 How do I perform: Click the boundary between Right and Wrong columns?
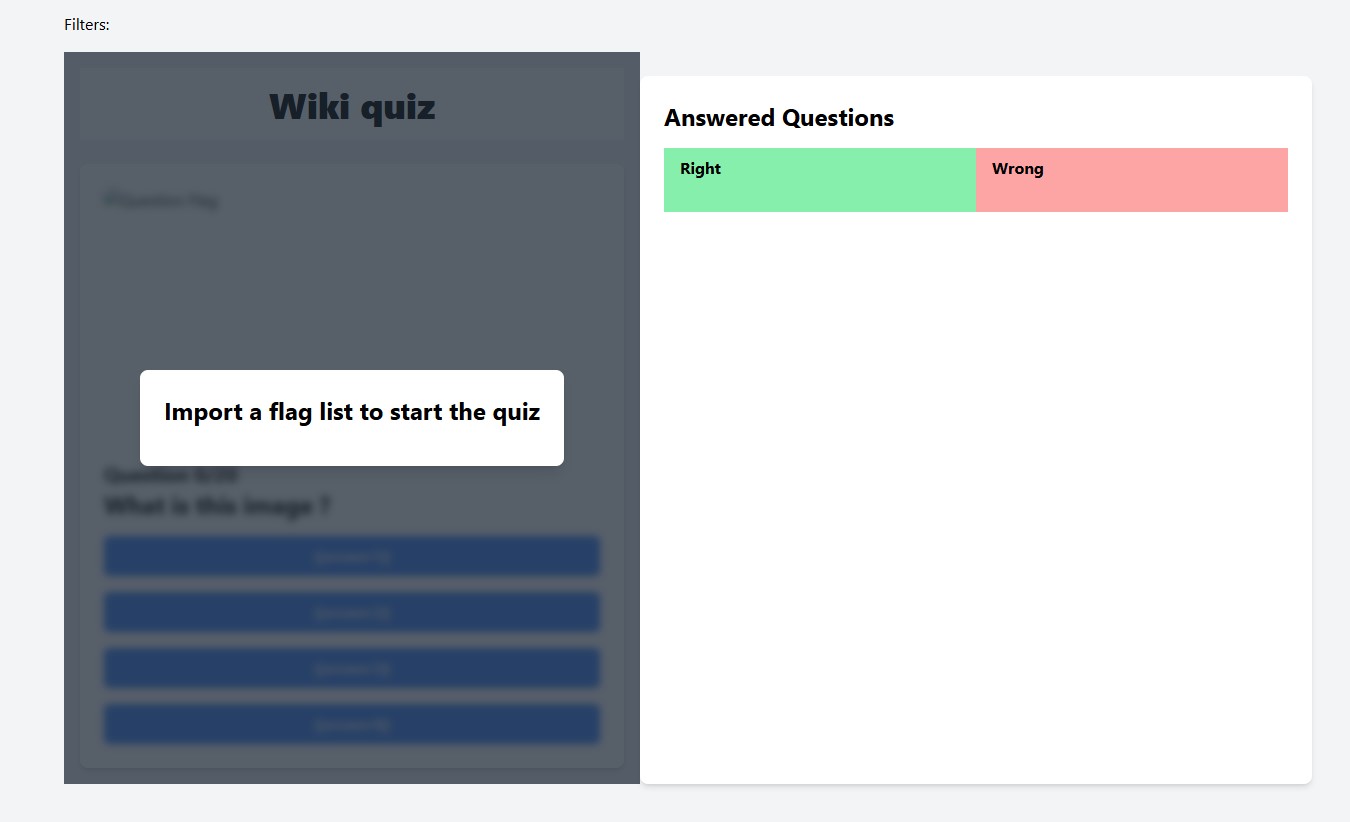(x=976, y=180)
